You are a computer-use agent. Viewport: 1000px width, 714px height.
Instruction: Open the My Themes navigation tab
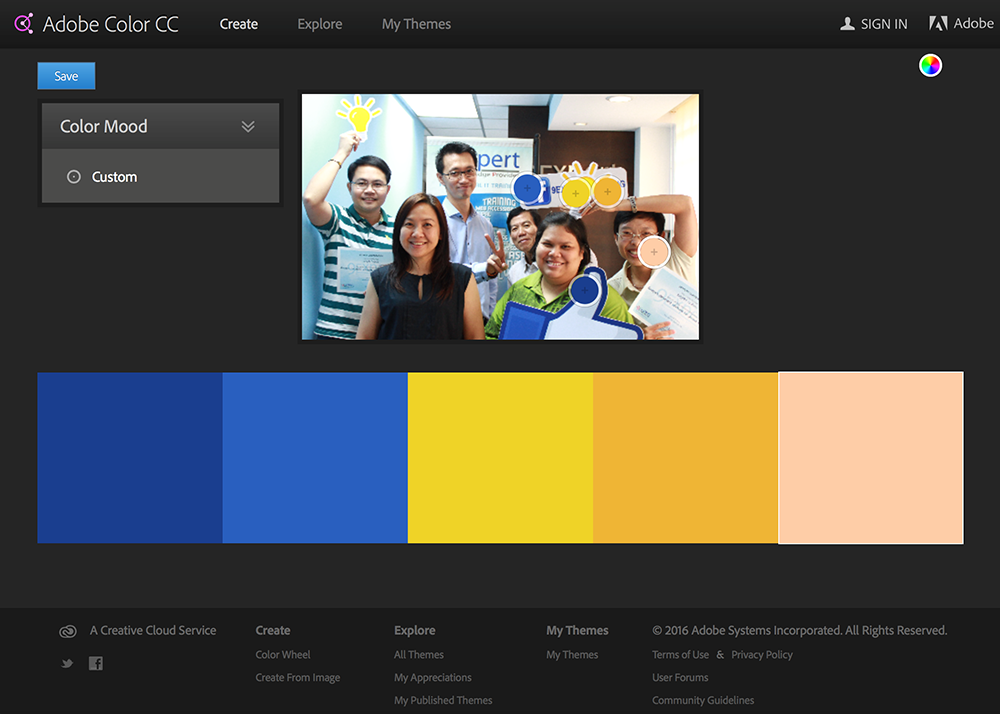click(x=416, y=23)
